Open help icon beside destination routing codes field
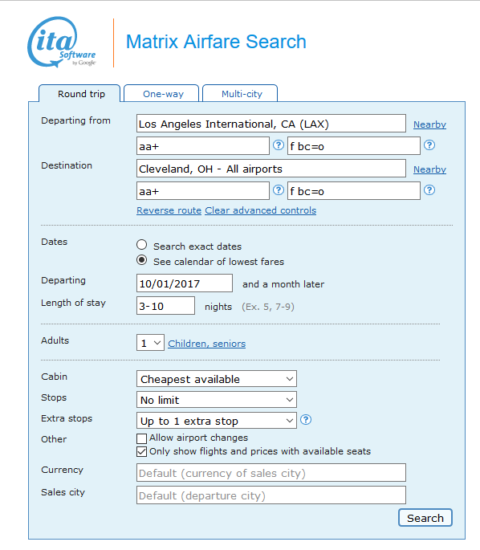The height and width of the screenshot is (550, 480). click(278, 190)
